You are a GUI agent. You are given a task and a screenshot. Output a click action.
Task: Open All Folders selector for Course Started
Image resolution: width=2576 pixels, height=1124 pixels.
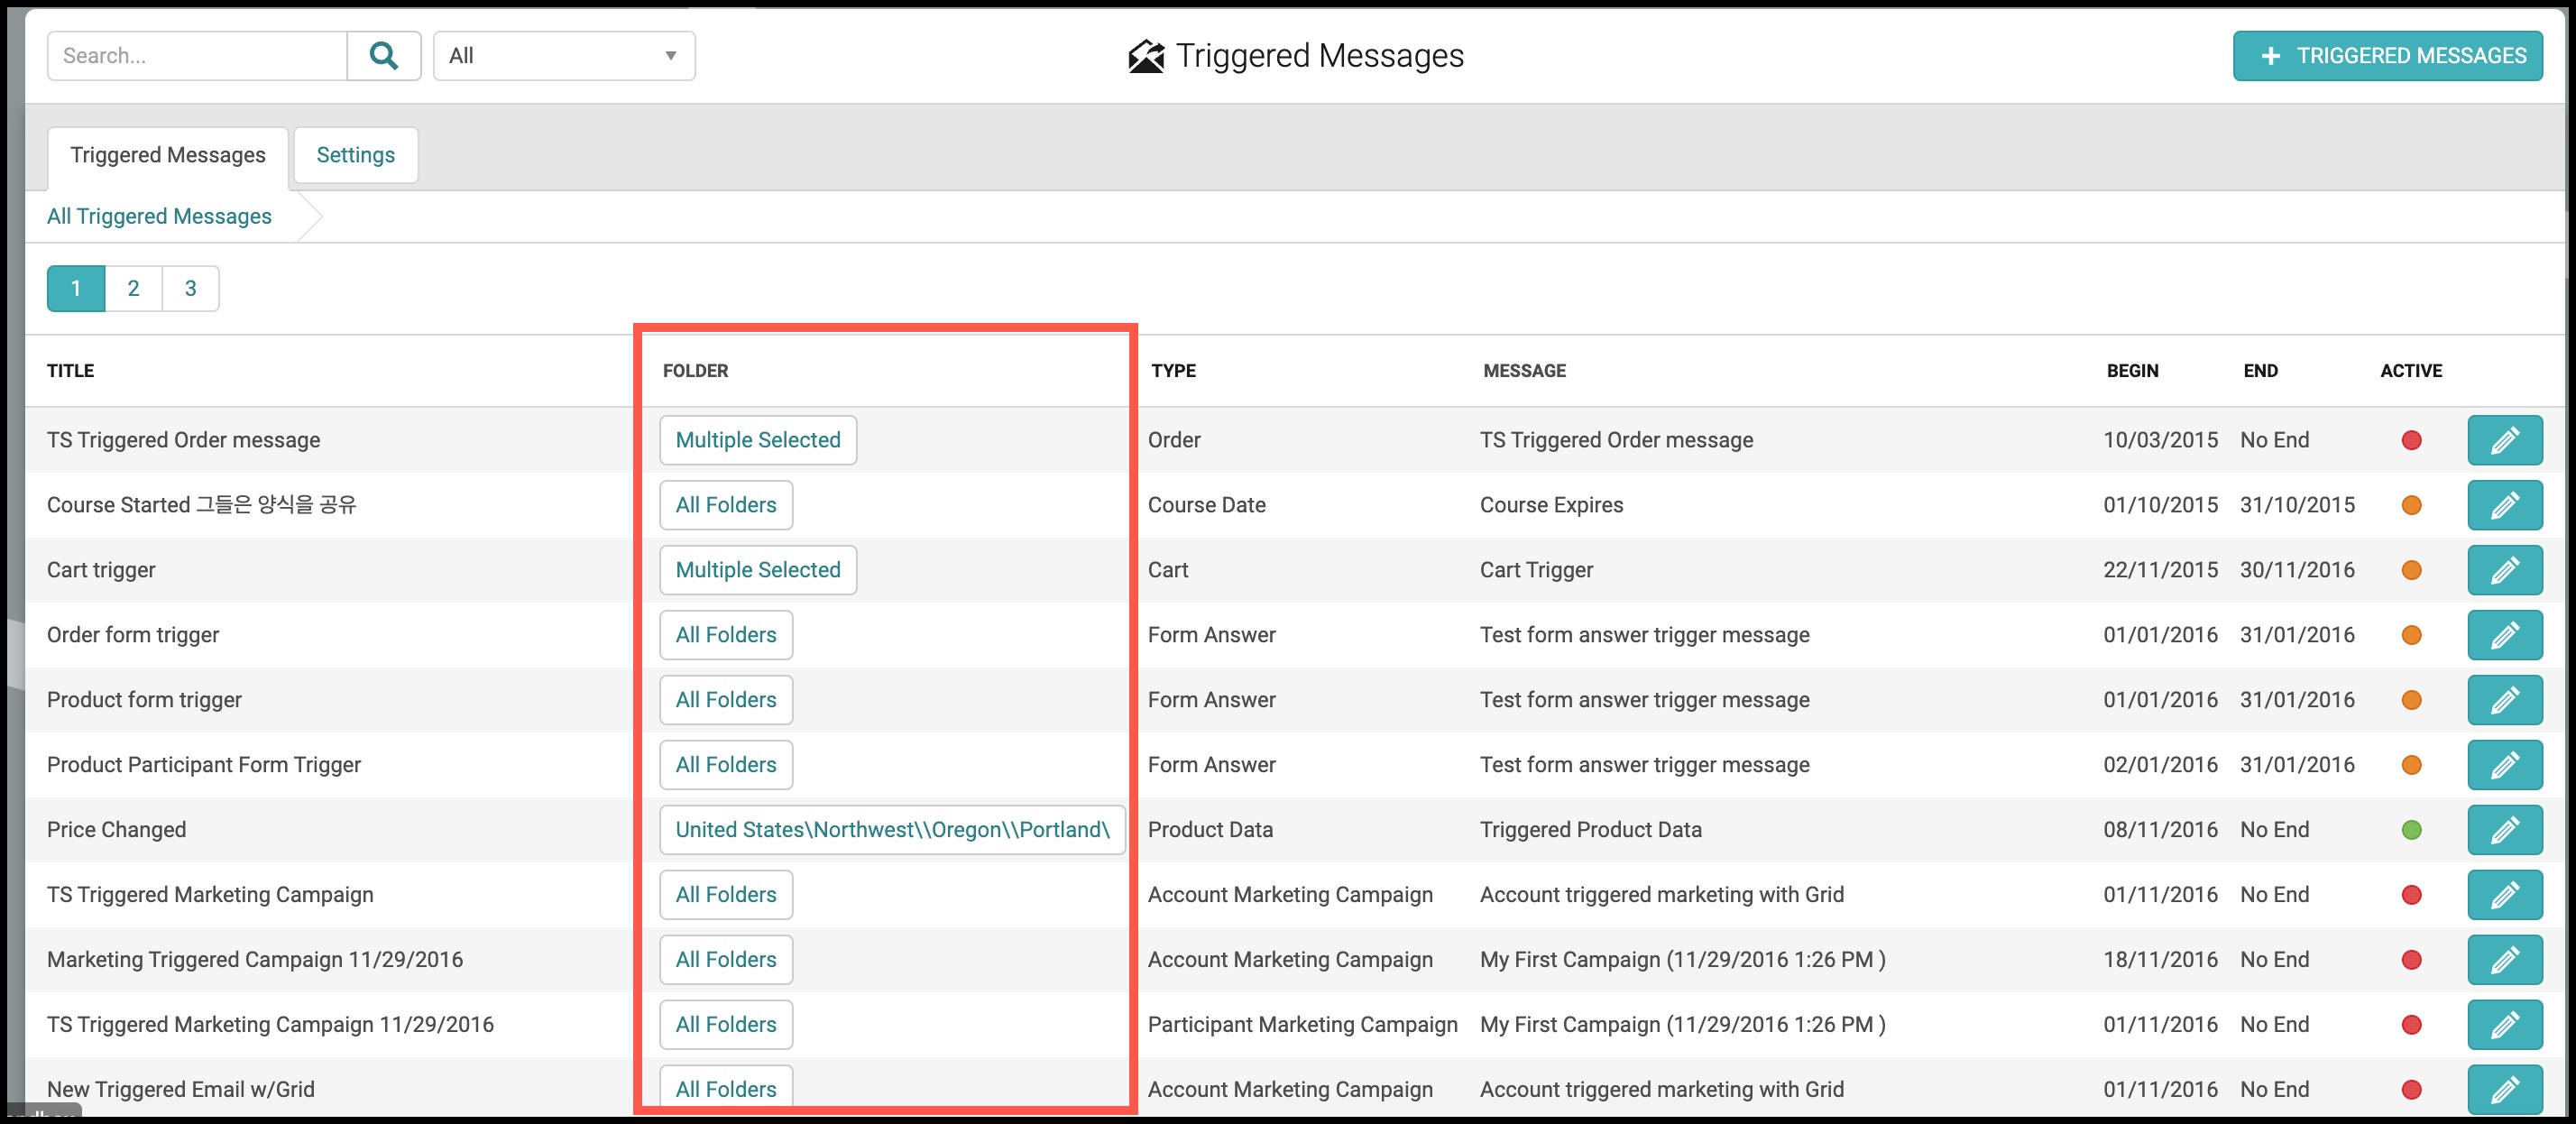point(726,505)
